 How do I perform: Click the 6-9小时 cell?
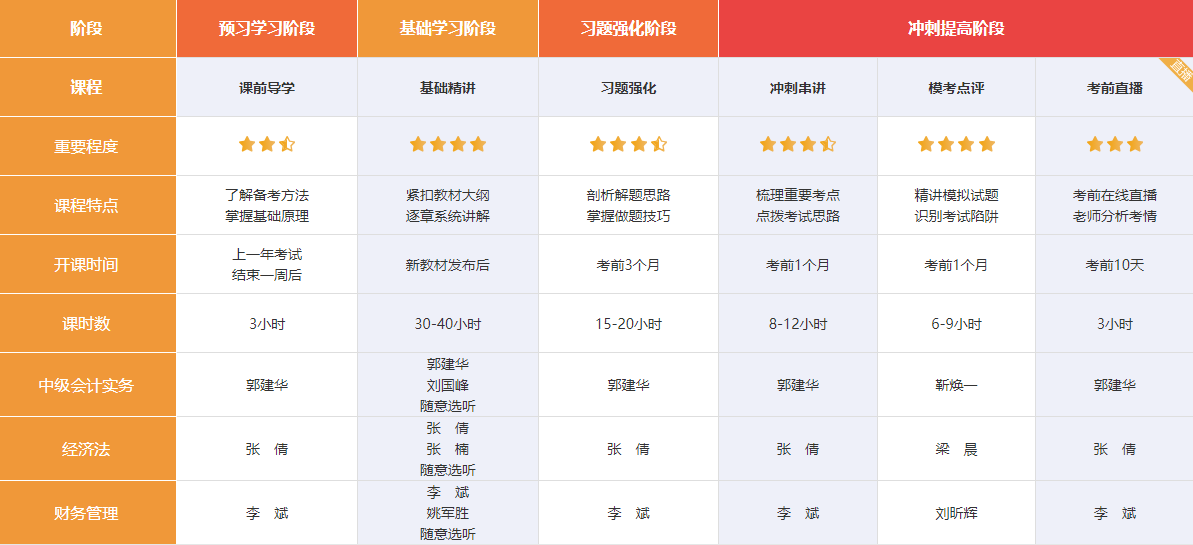click(956, 323)
